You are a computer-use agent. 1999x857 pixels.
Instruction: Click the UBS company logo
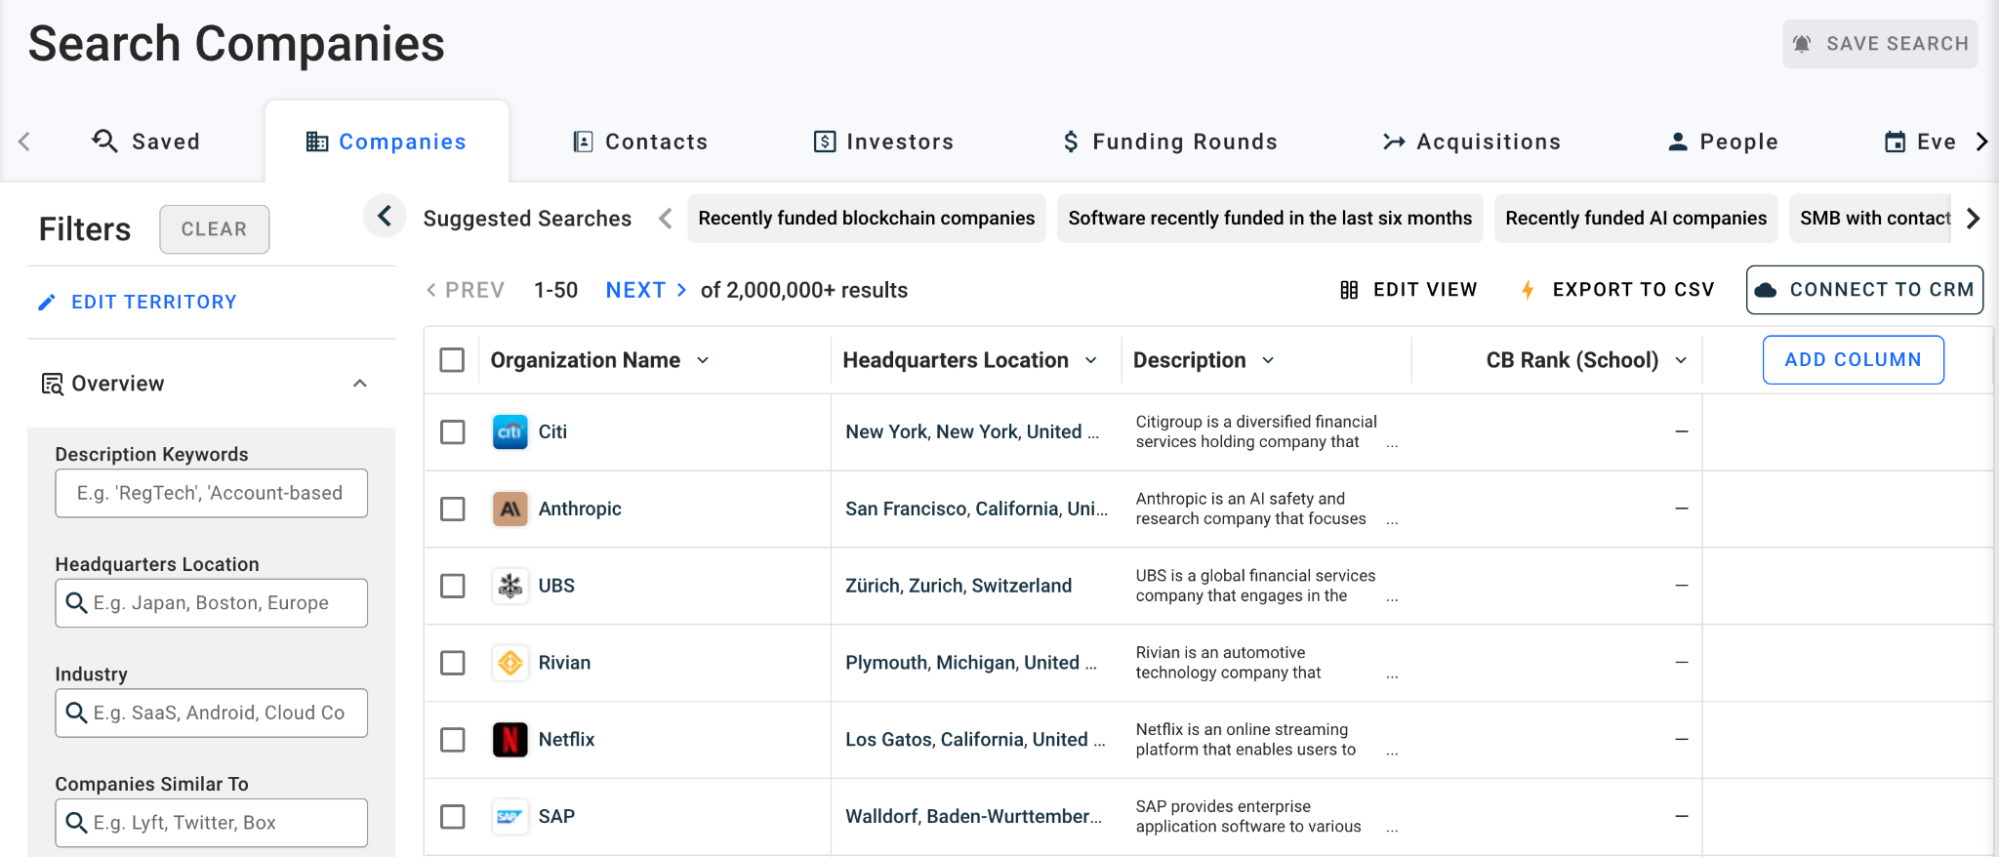[x=510, y=586]
